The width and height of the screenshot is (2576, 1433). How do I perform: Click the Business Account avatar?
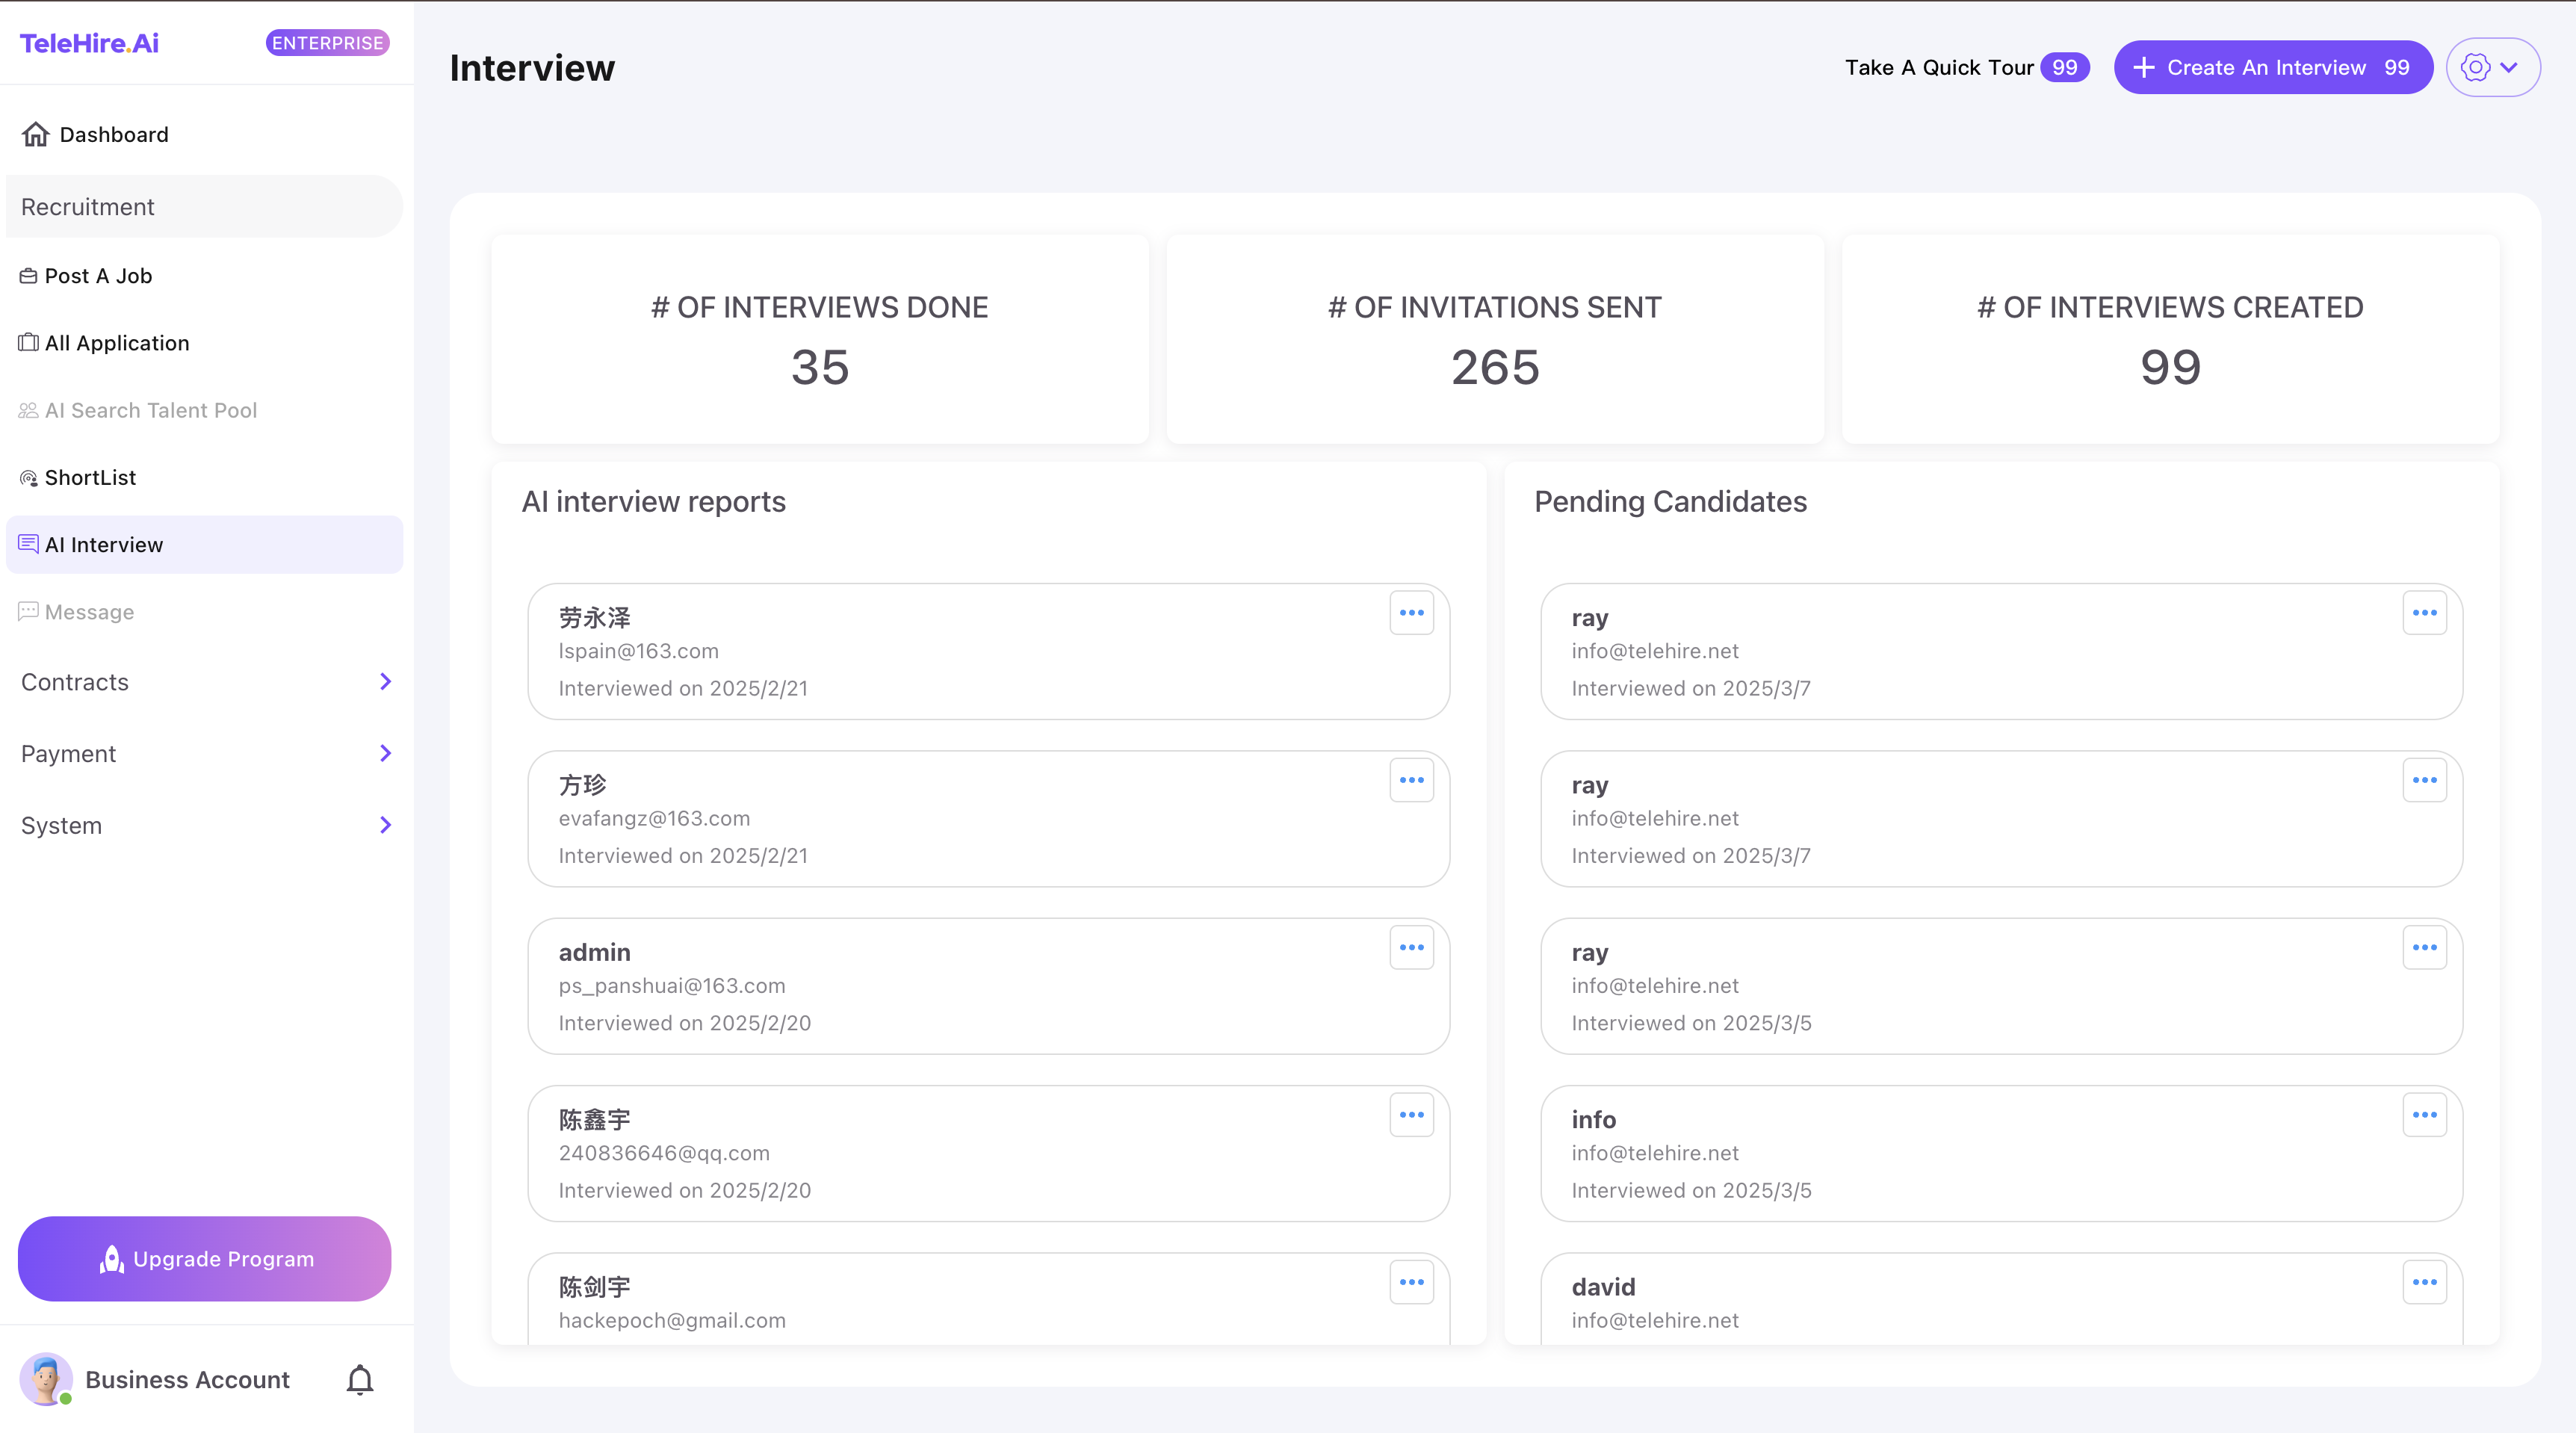click(46, 1380)
